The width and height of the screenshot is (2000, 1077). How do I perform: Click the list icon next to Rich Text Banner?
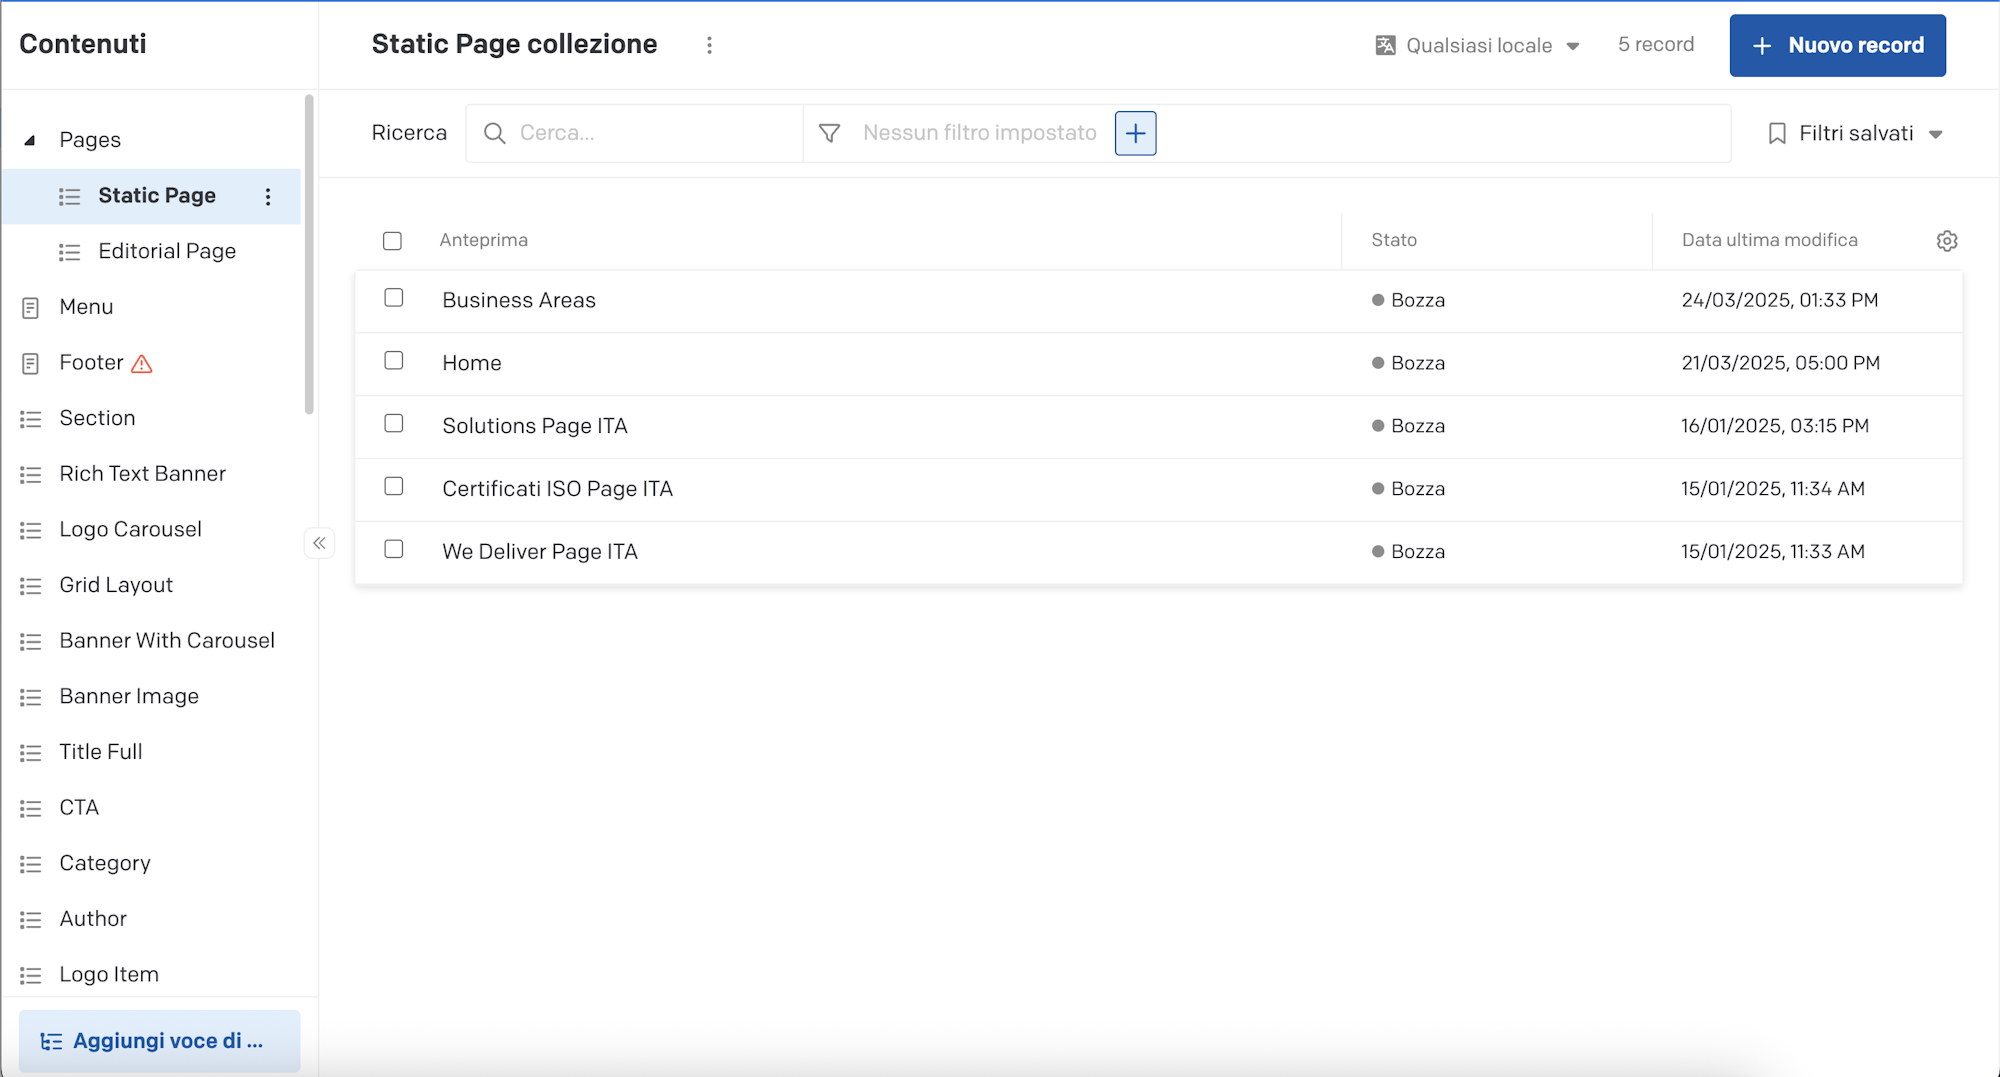coord(31,475)
